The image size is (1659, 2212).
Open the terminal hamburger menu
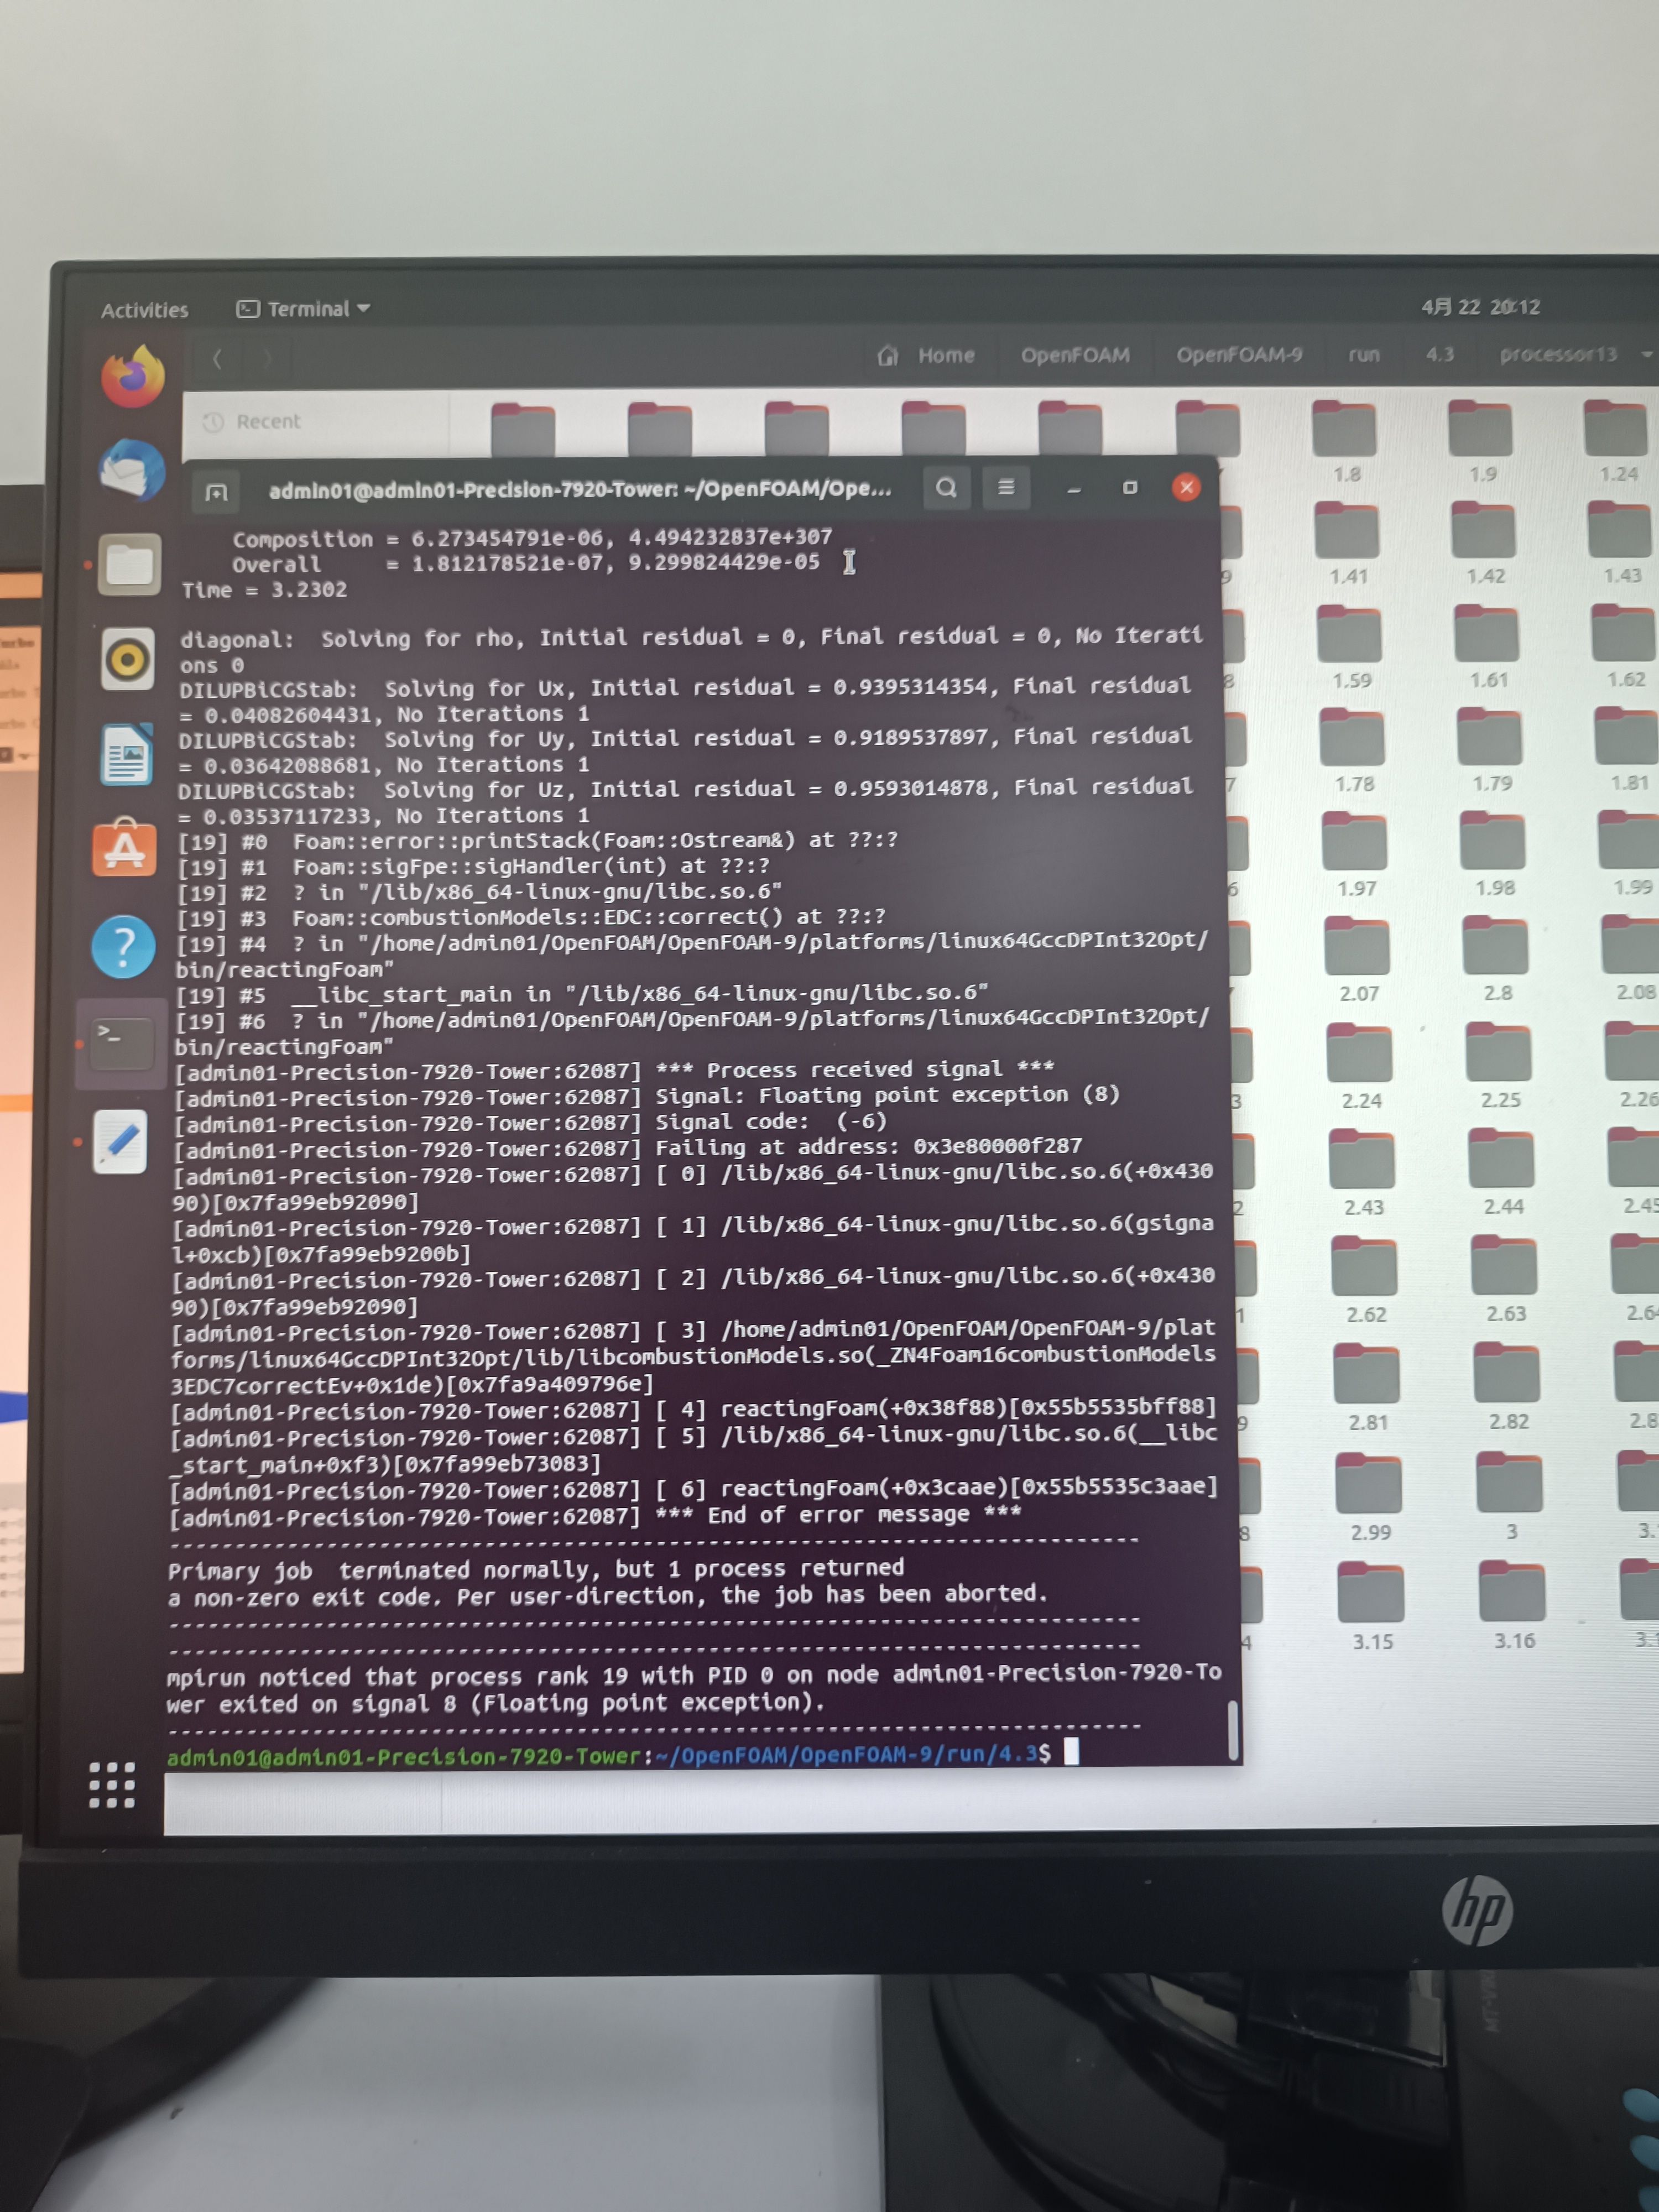tap(1006, 487)
